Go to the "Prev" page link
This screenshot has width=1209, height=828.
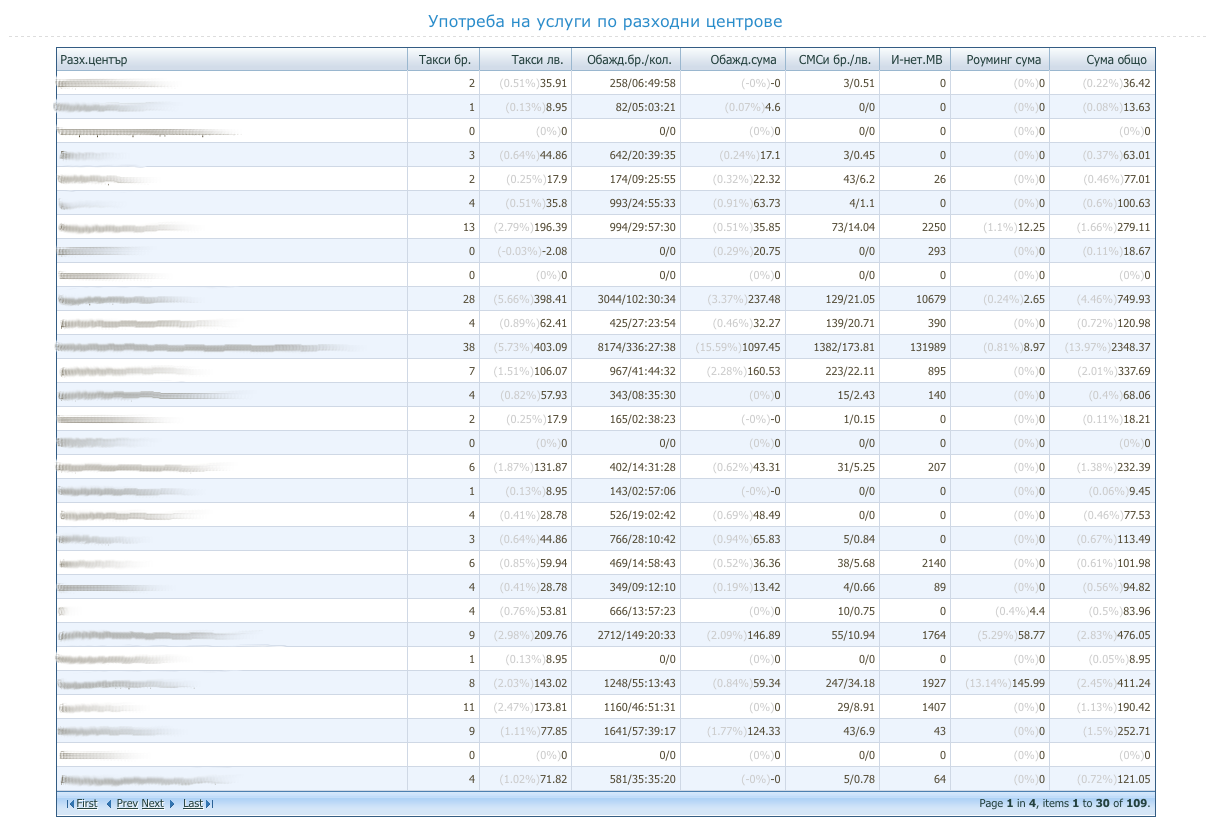click(127, 804)
